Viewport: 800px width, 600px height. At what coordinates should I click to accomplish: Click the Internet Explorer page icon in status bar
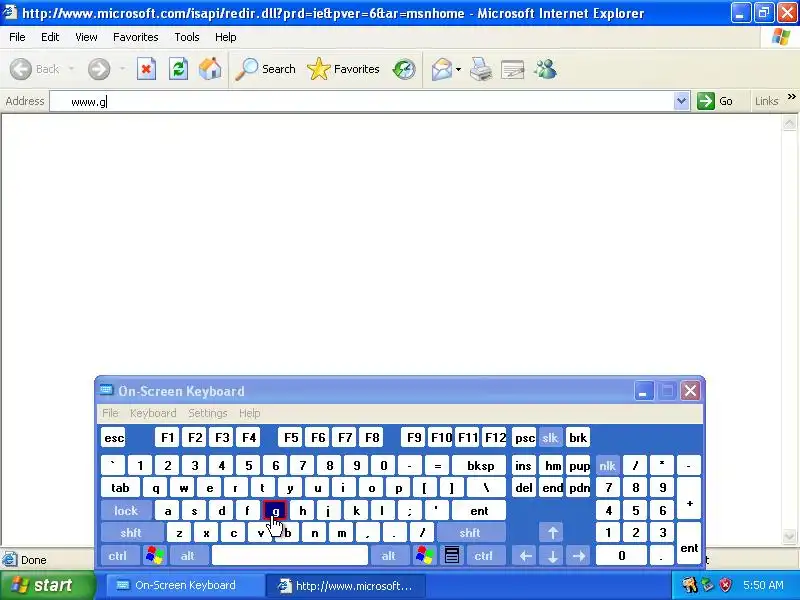9,560
